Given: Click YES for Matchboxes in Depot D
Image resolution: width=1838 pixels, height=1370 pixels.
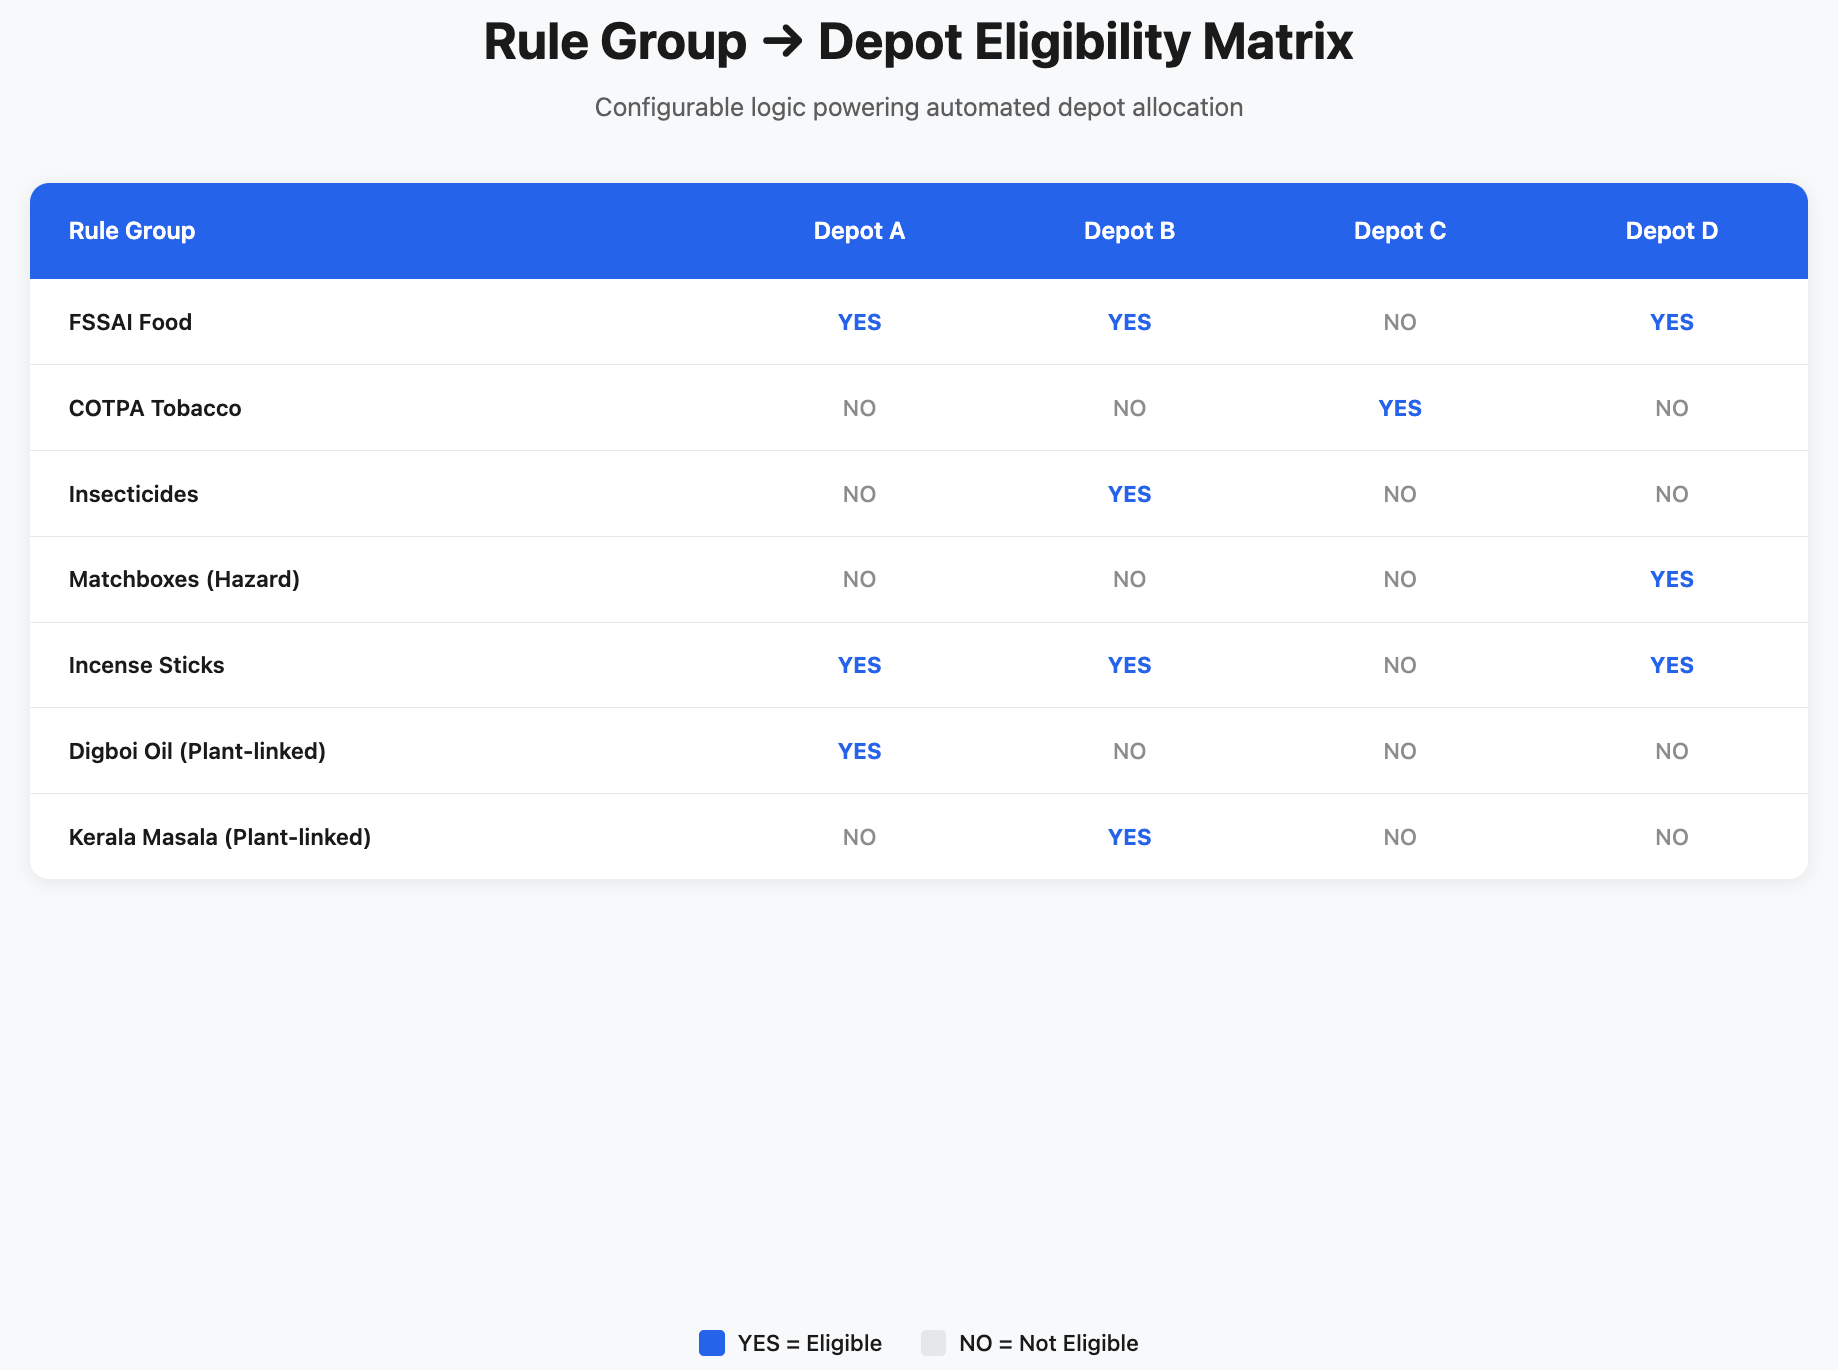Looking at the screenshot, I should 1671,579.
